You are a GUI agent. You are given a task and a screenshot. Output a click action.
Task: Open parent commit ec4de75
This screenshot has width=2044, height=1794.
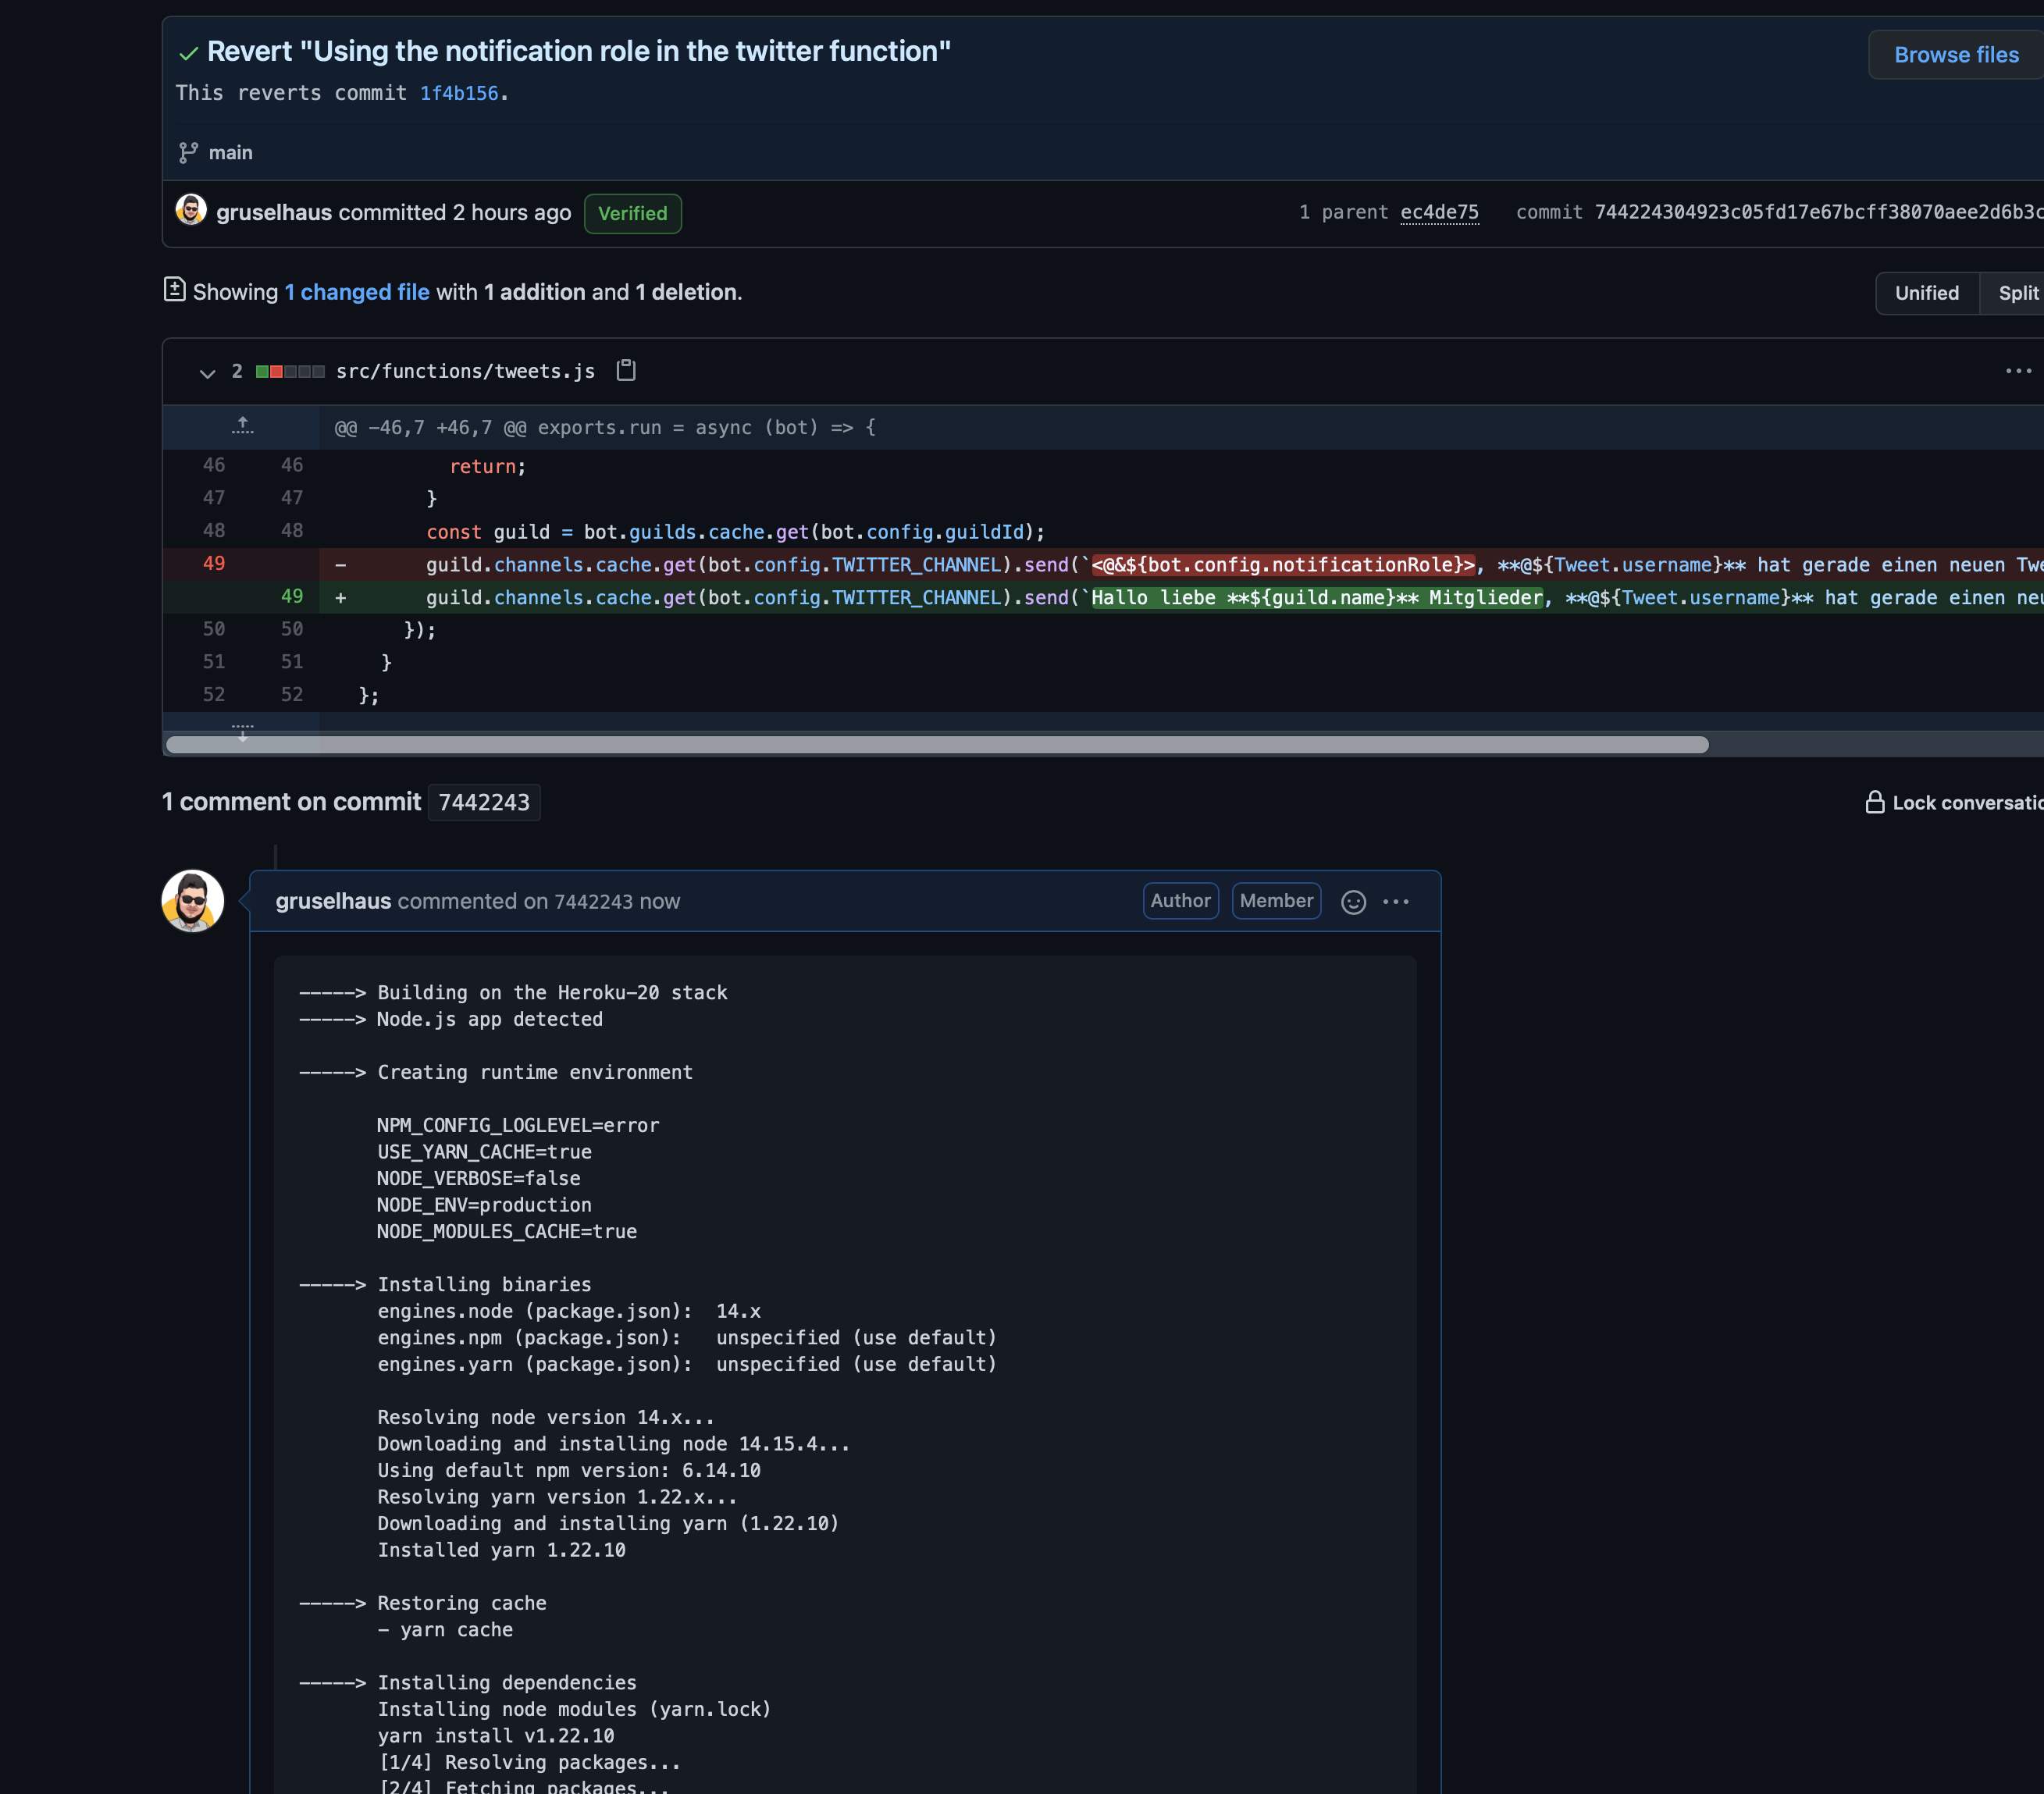point(1438,212)
